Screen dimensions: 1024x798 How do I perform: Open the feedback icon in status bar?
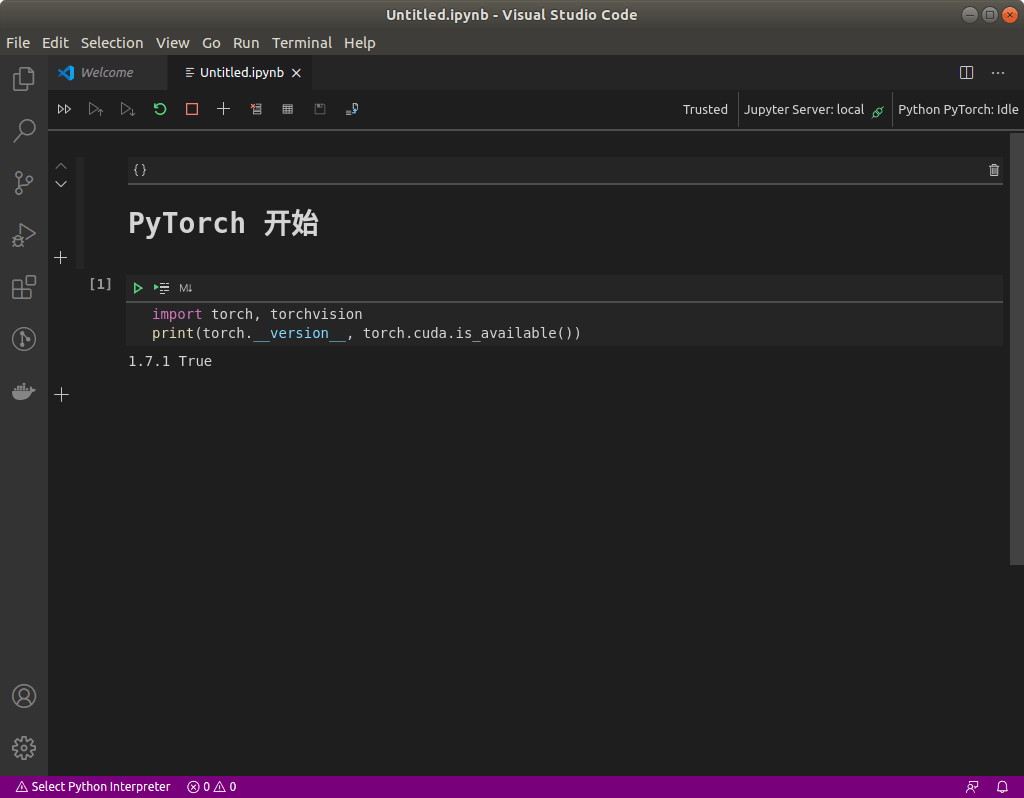[x=972, y=787]
